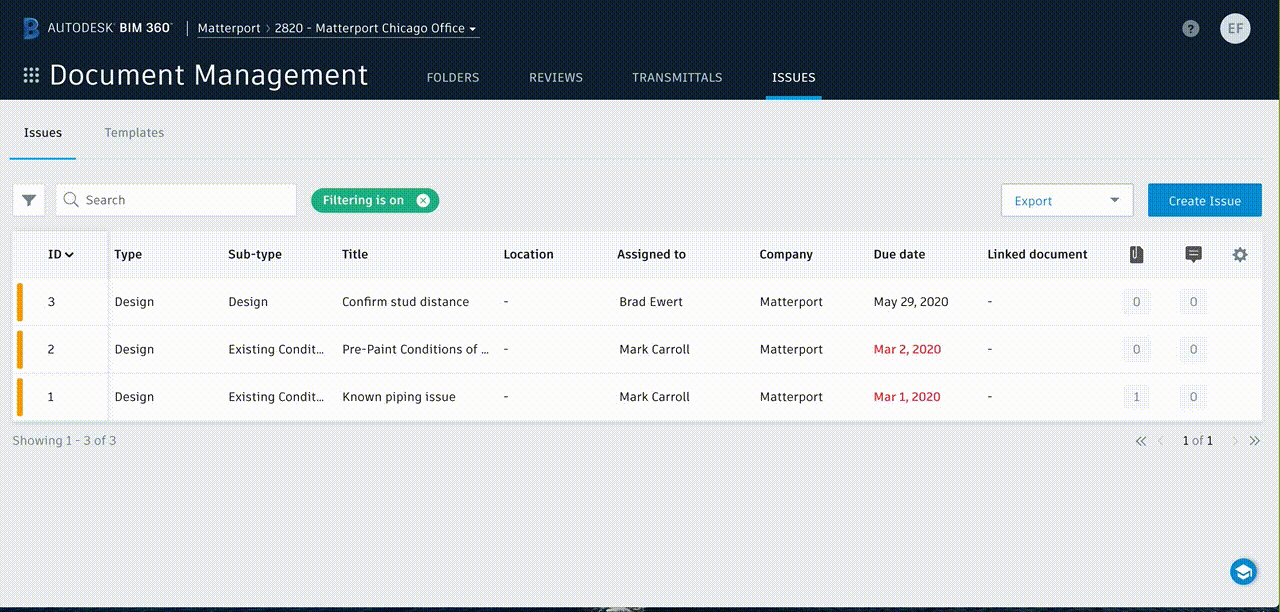1280x612 pixels.
Task: Select the Issues sub-tab
Action: (43, 133)
